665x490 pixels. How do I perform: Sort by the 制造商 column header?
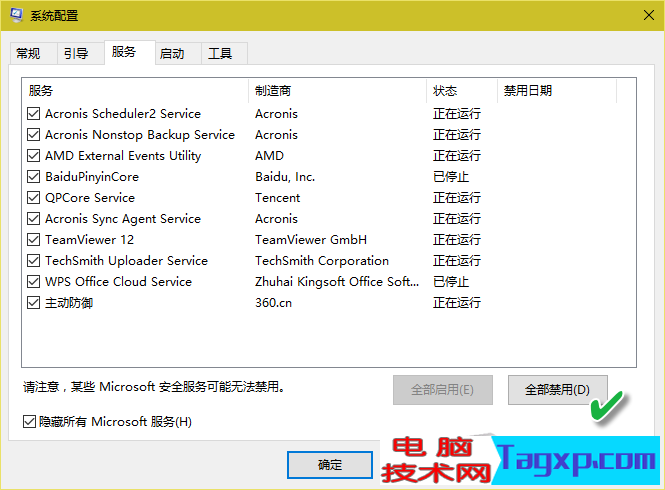337,90
